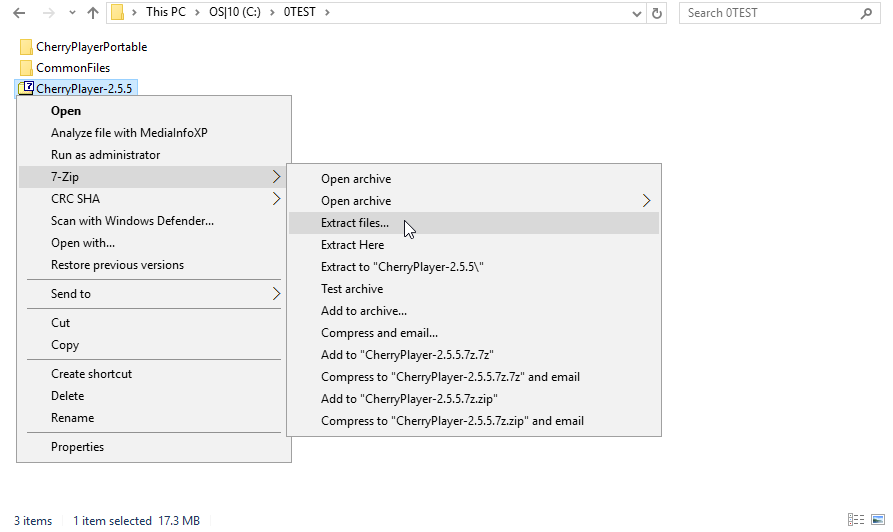Choose Restore previous versions

(x=154, y=265)
